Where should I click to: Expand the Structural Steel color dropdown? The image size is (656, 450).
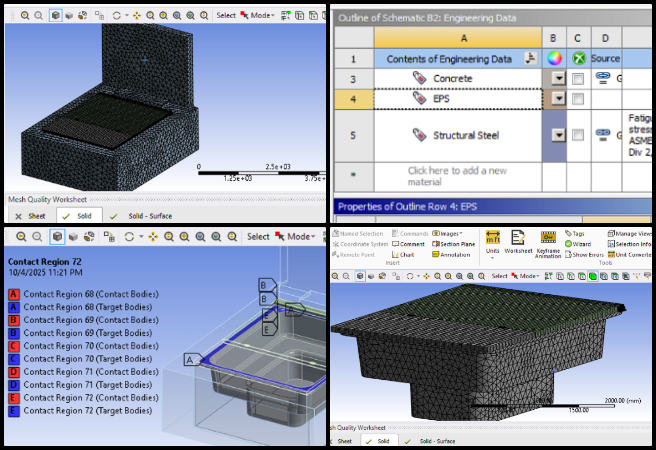[x=557, y=135]
